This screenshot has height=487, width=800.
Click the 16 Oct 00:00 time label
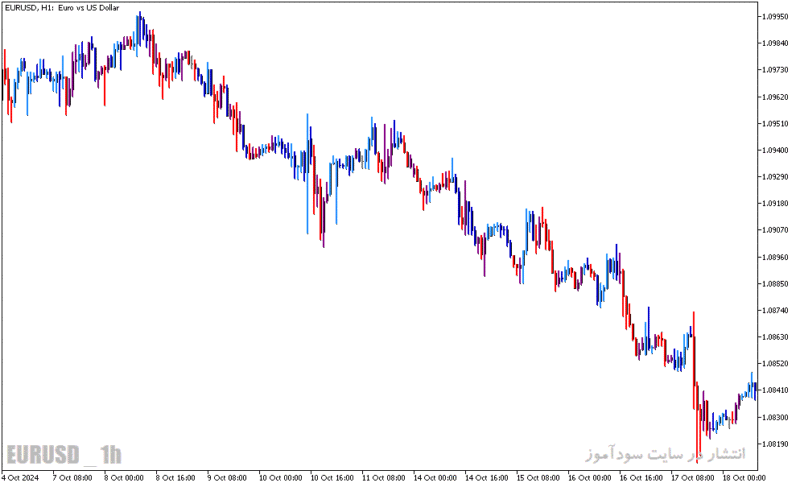pyautogui.click(x=590, y=478)
